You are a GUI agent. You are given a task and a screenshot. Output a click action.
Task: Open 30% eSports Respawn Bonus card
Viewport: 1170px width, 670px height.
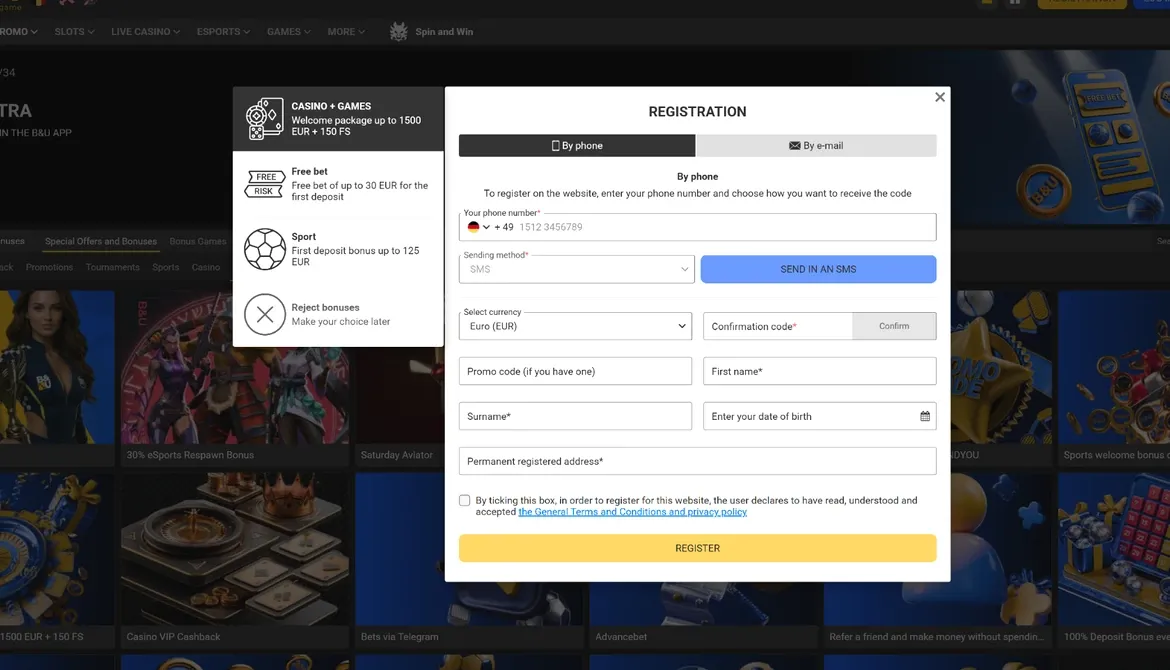[234, 378]
